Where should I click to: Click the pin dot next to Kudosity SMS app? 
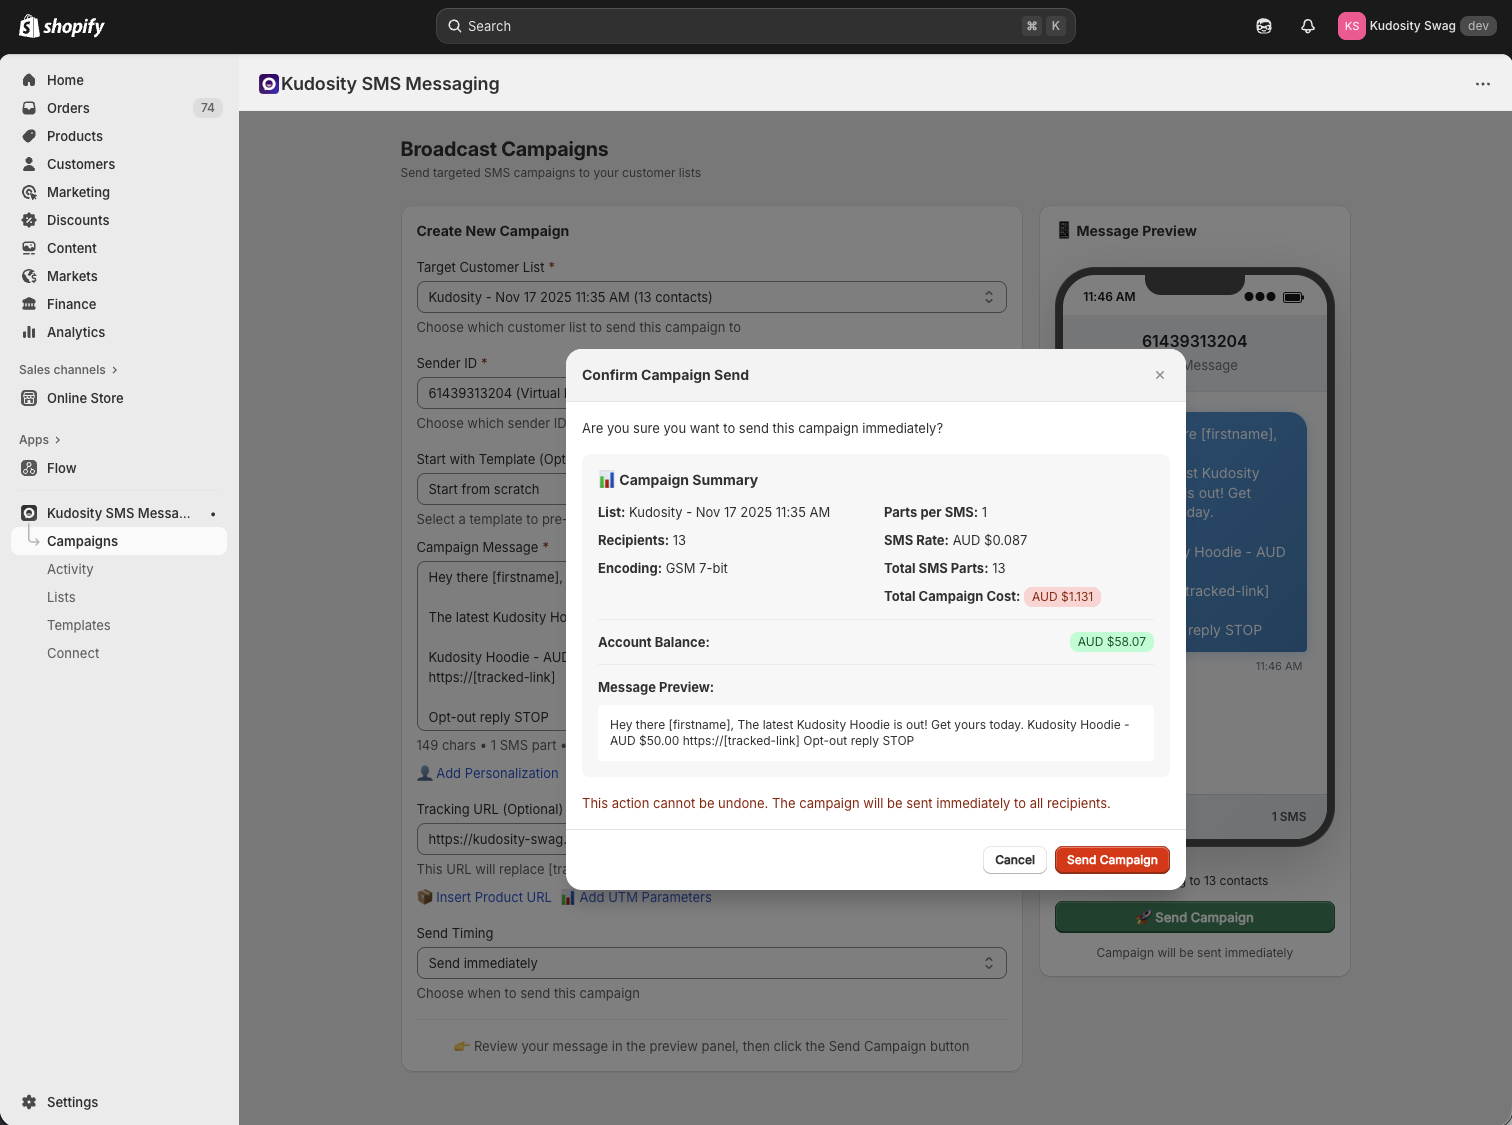(x=213, y=514)
